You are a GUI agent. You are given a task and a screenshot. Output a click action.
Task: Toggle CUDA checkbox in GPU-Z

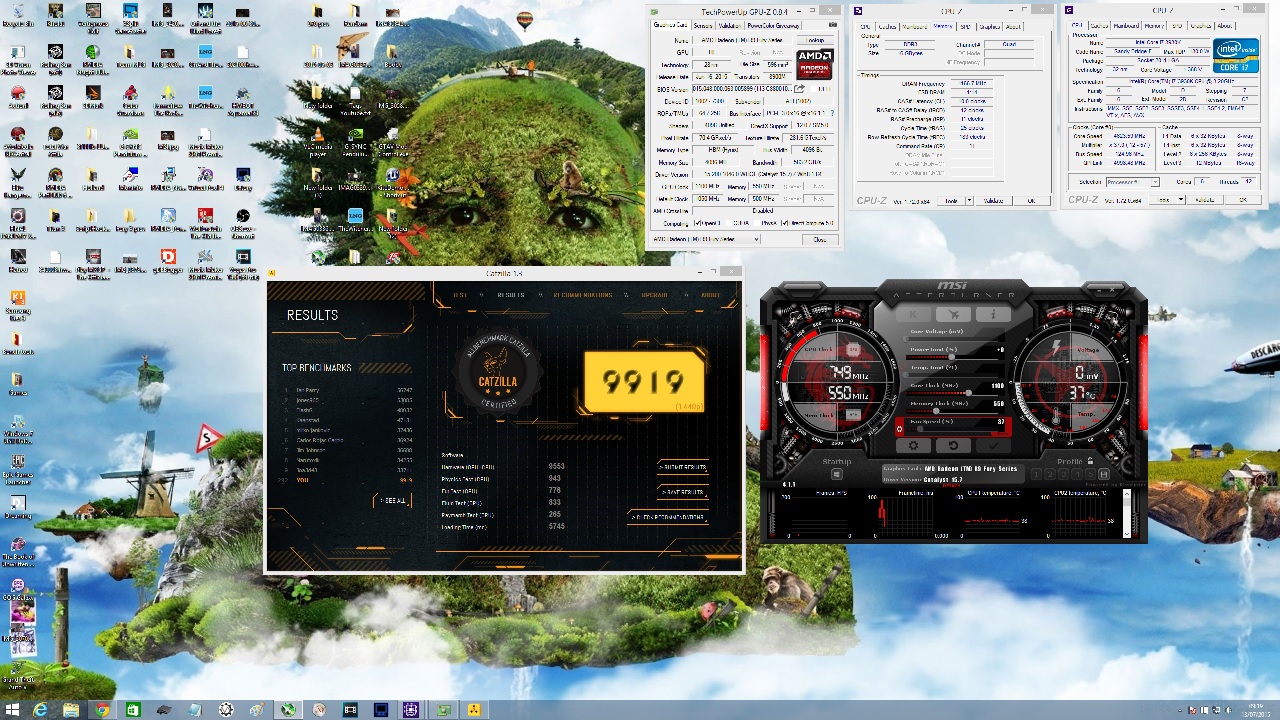pyautogui.click(x=729, y=223)
